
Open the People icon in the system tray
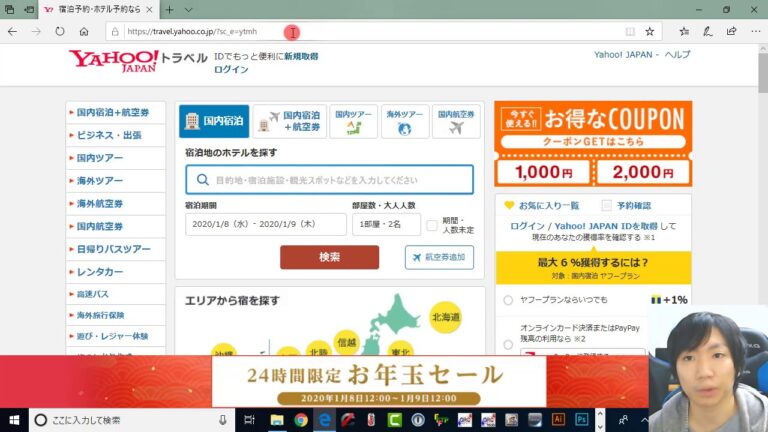(x=623, y=420)
